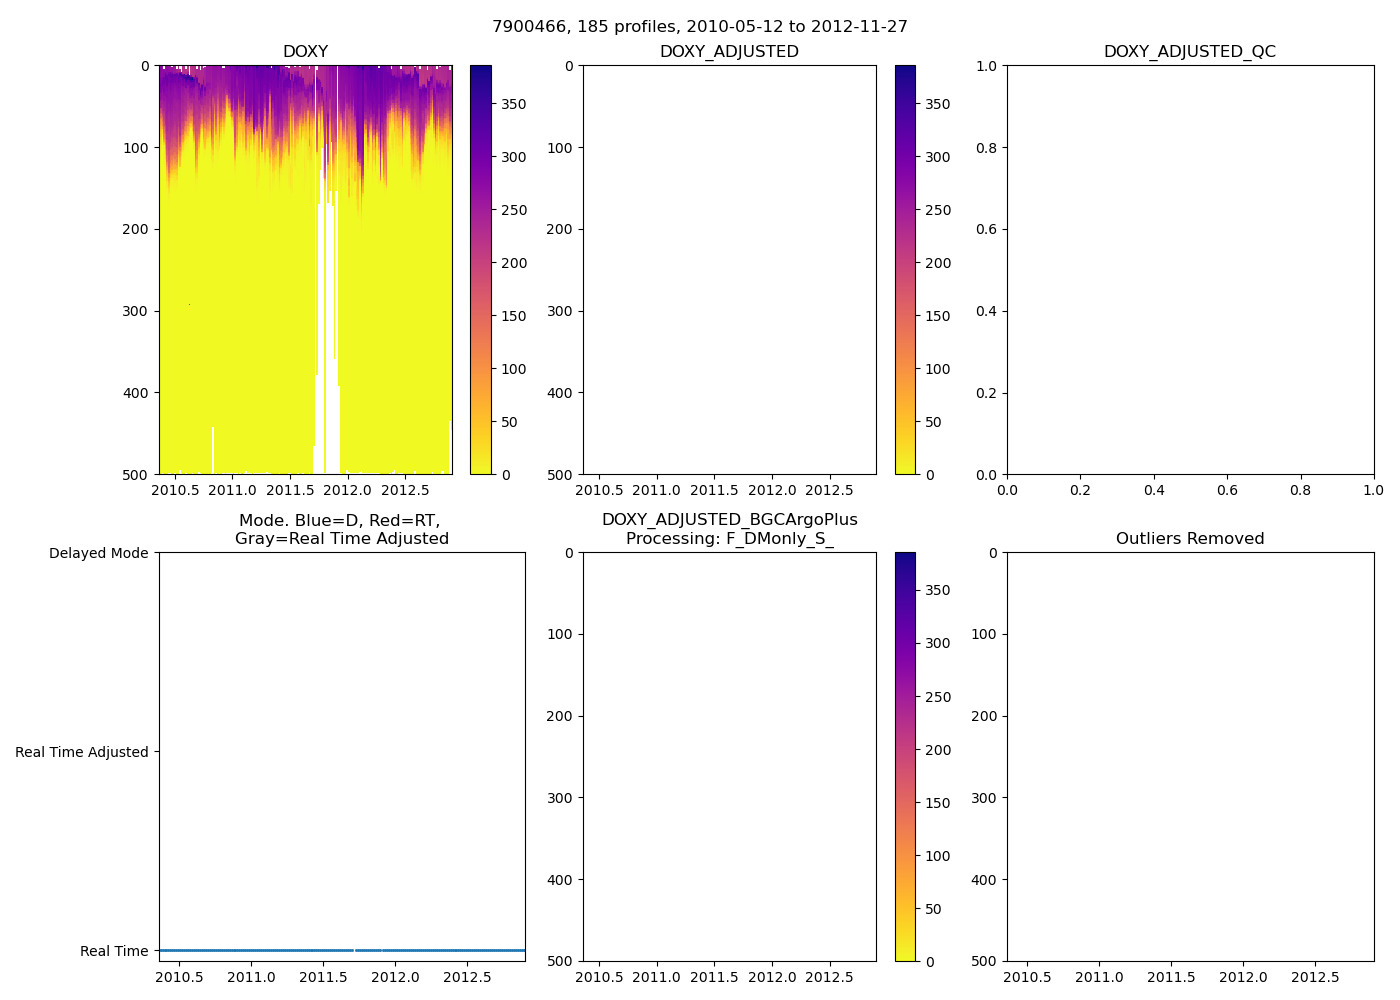Click the blue Real Time line in Mode plot

(300, 950)
